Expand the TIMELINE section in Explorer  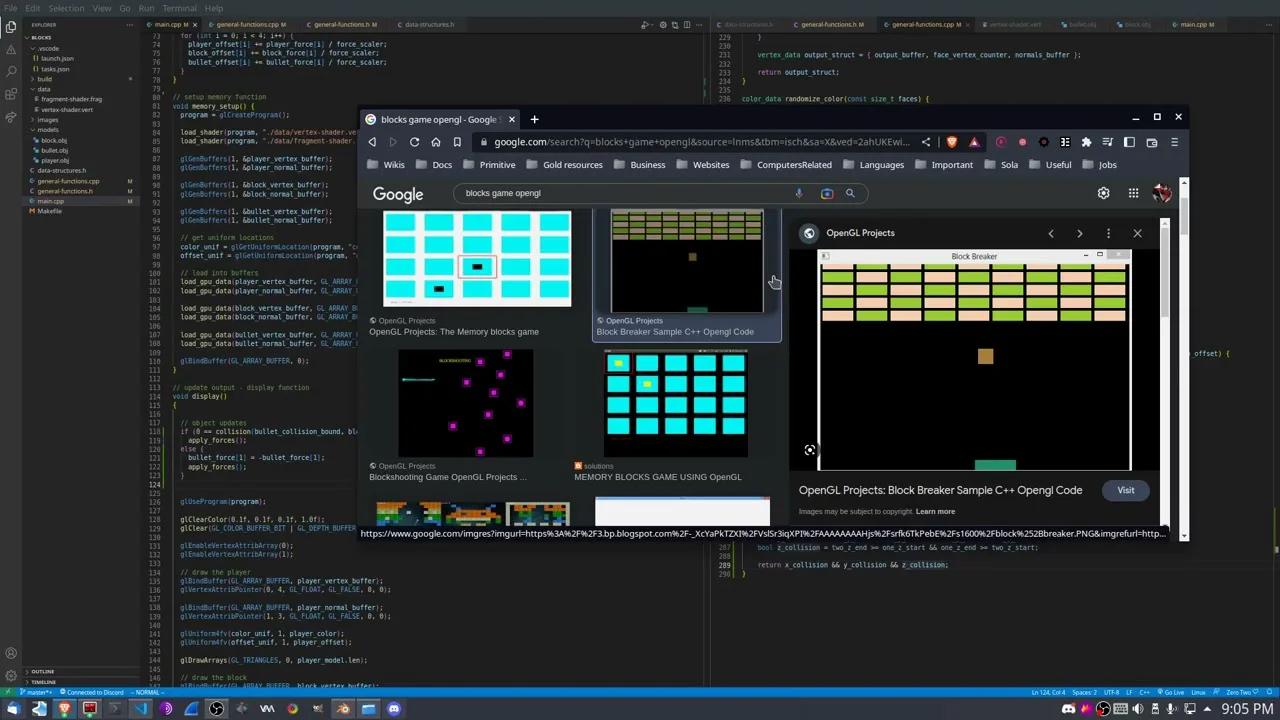[42, 683]
